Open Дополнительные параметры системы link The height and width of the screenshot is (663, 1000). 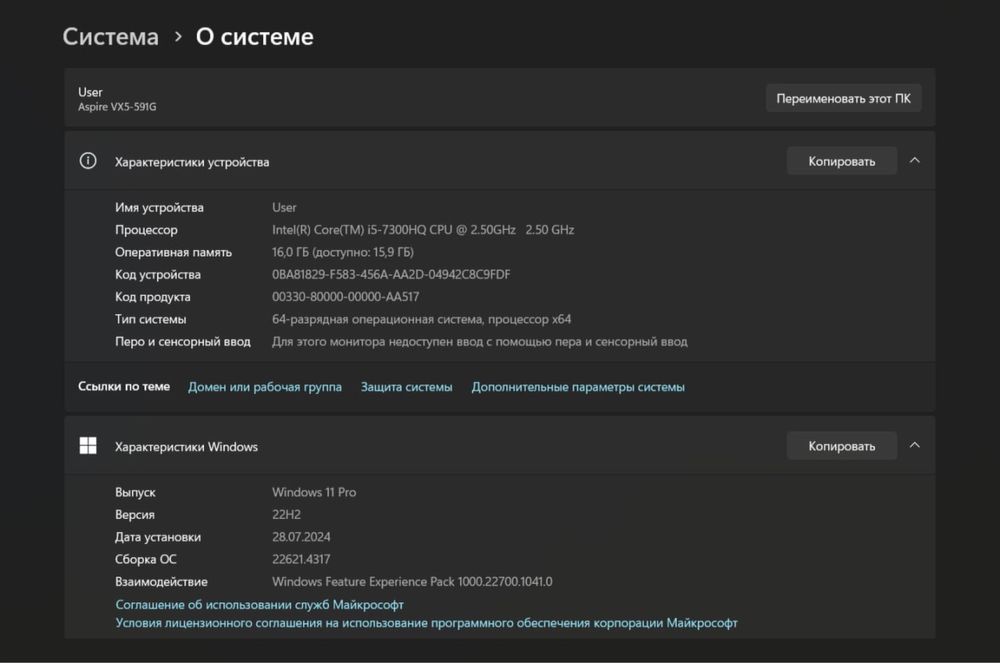(578, 387)
